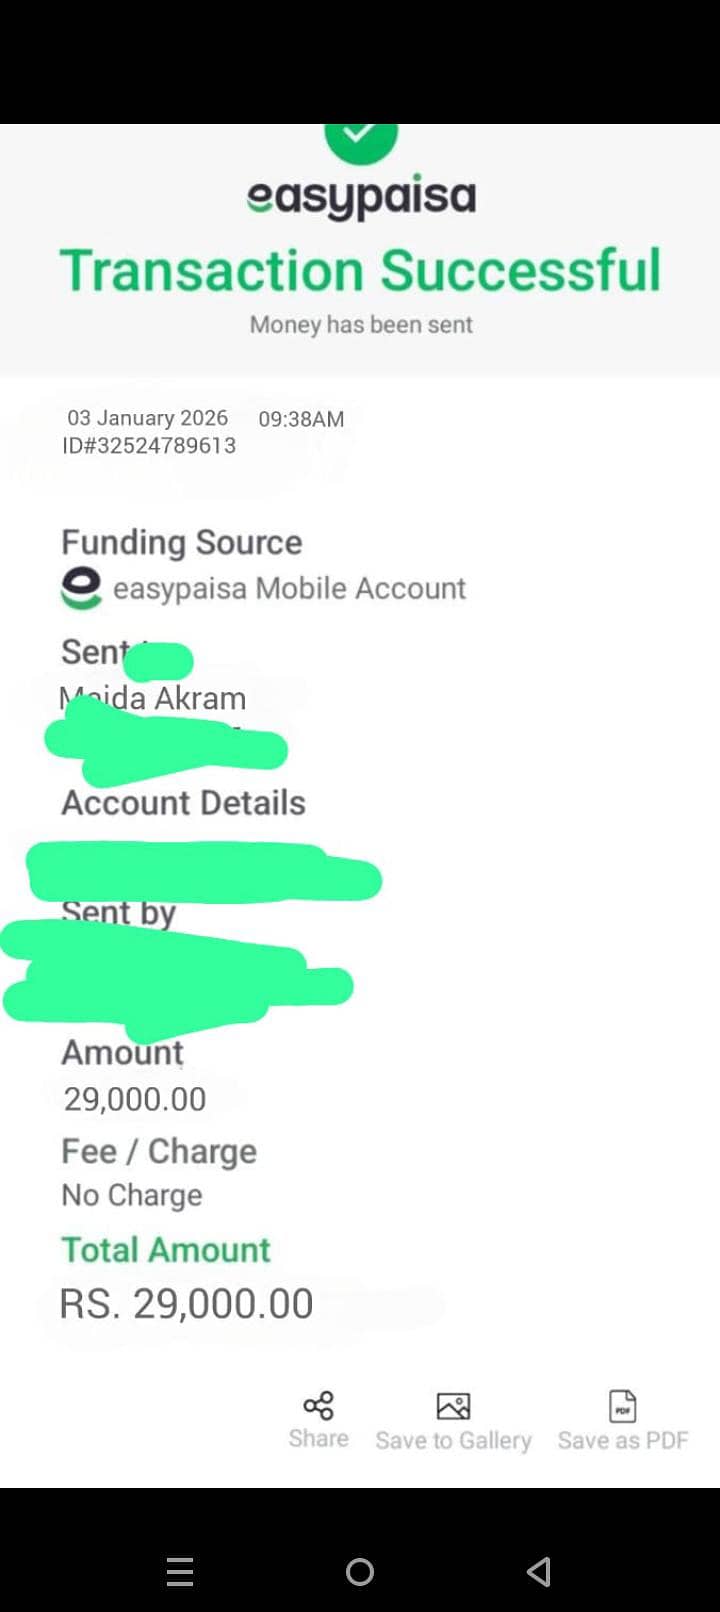Click the 'Money has been sent' message
The image size is (720, 1612).
(x=361, y=325)
